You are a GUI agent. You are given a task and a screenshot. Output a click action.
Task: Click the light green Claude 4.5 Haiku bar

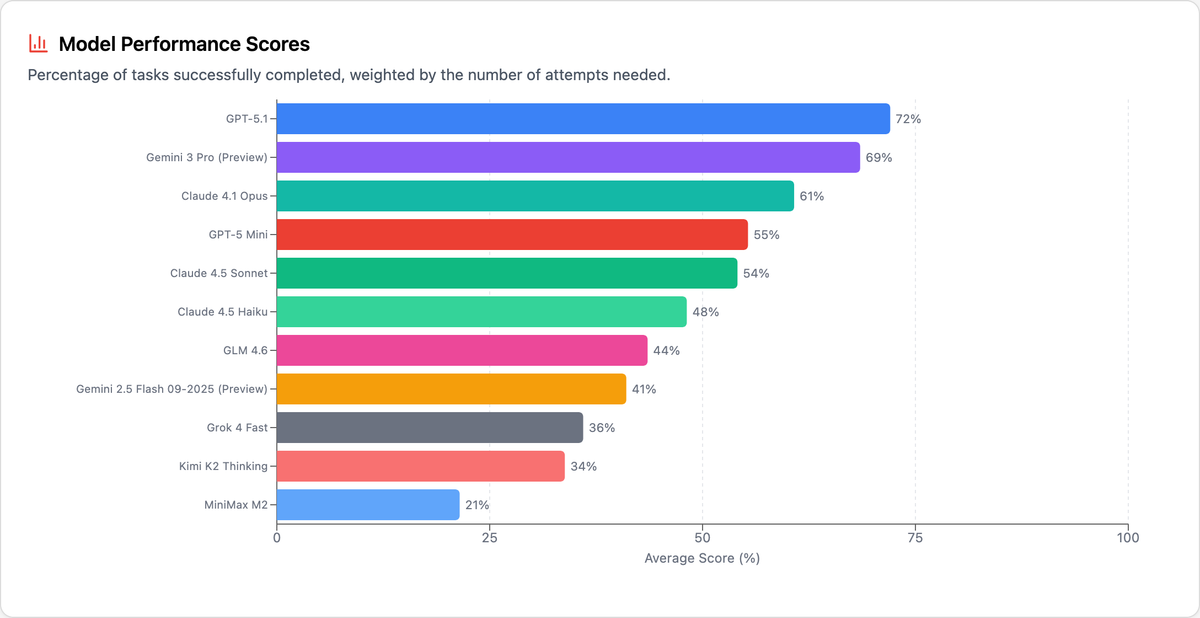click(x=481, y=312)
